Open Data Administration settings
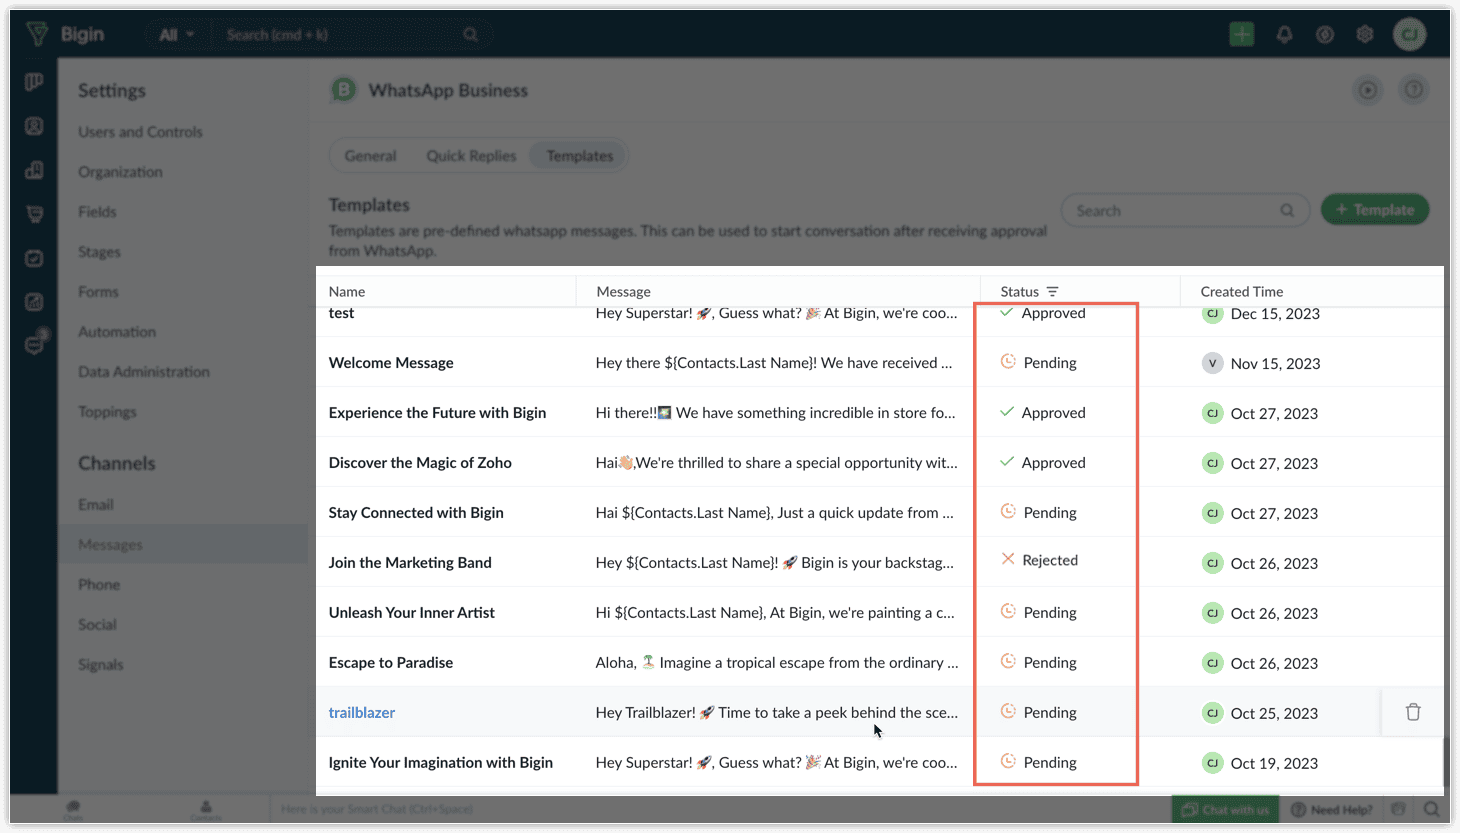Image resolution: width=1460 pixels, height=833 pixels. tap(144, 372)
